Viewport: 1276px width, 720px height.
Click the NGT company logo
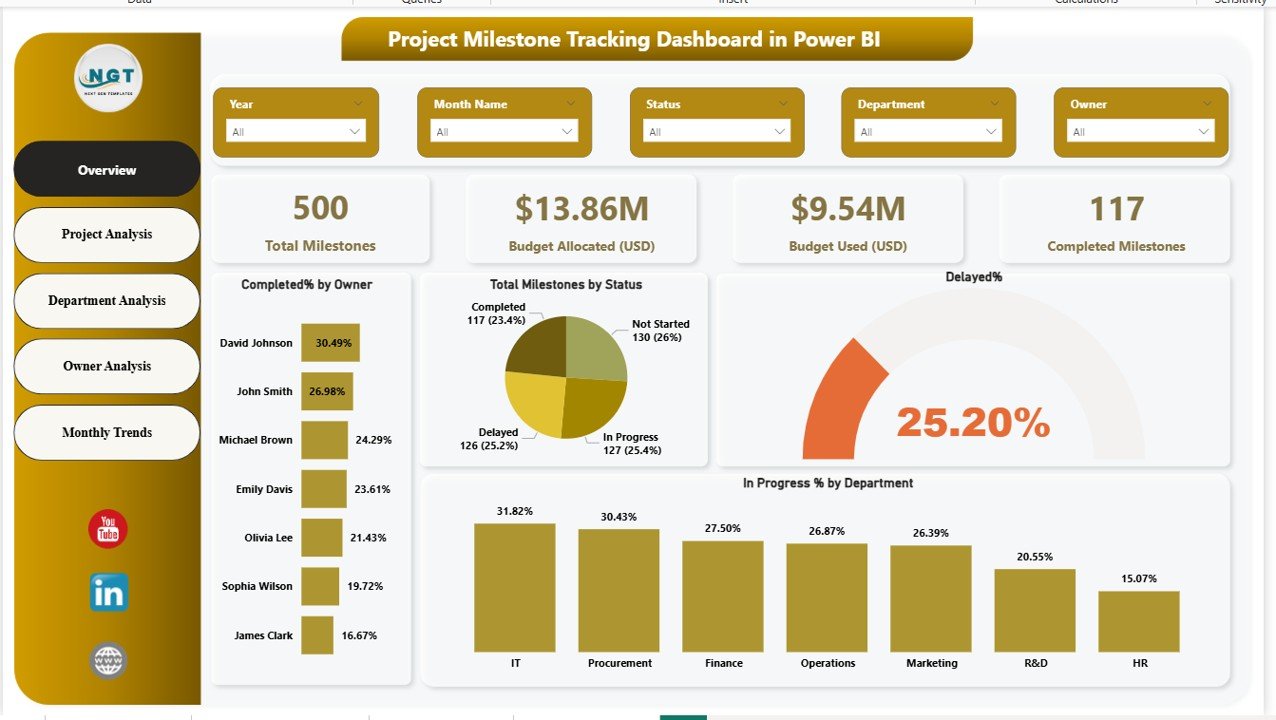[107, 78]
